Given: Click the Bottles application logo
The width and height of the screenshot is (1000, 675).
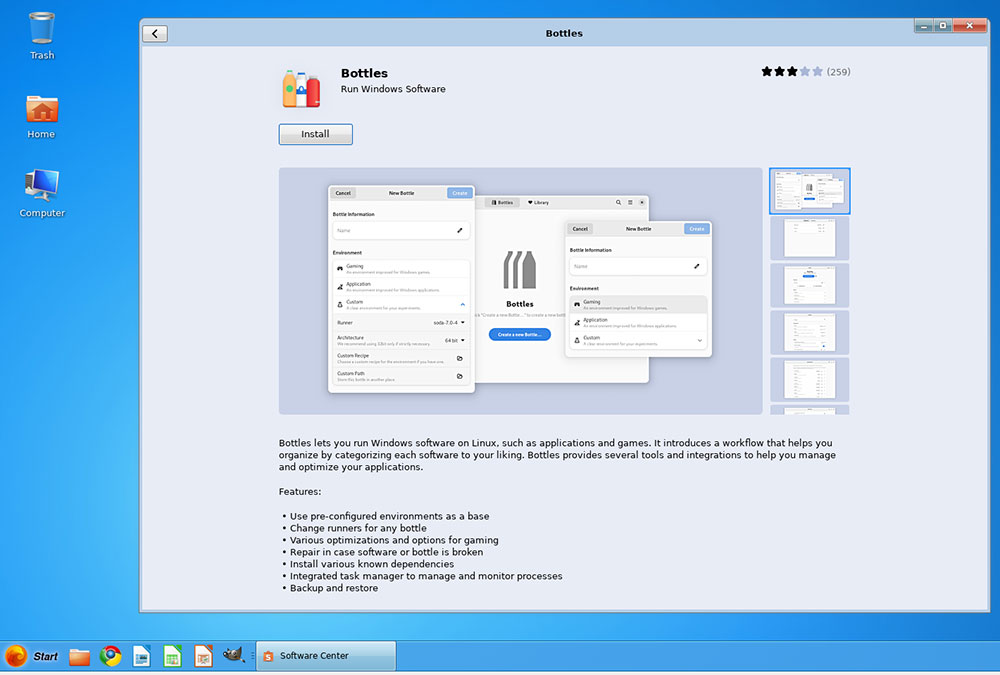Looking at the screenshot, I should pyautogui.click(x=299, y=88).
